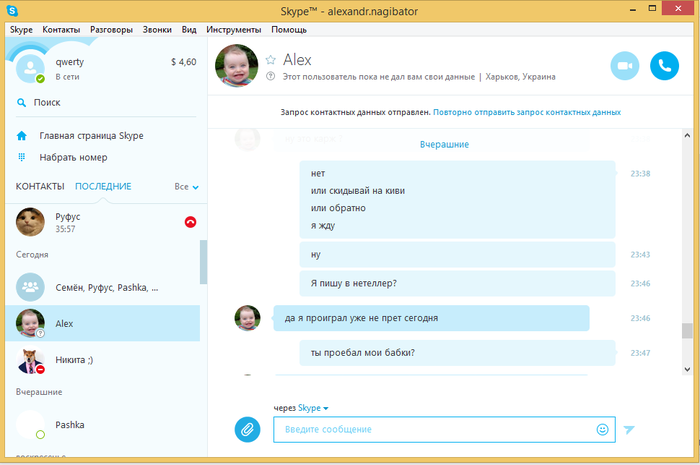This screenshot has width=700, height=465.
Task: Click the Skype logo in title bar
Action: pyautogui.click(x=12, y=10)
